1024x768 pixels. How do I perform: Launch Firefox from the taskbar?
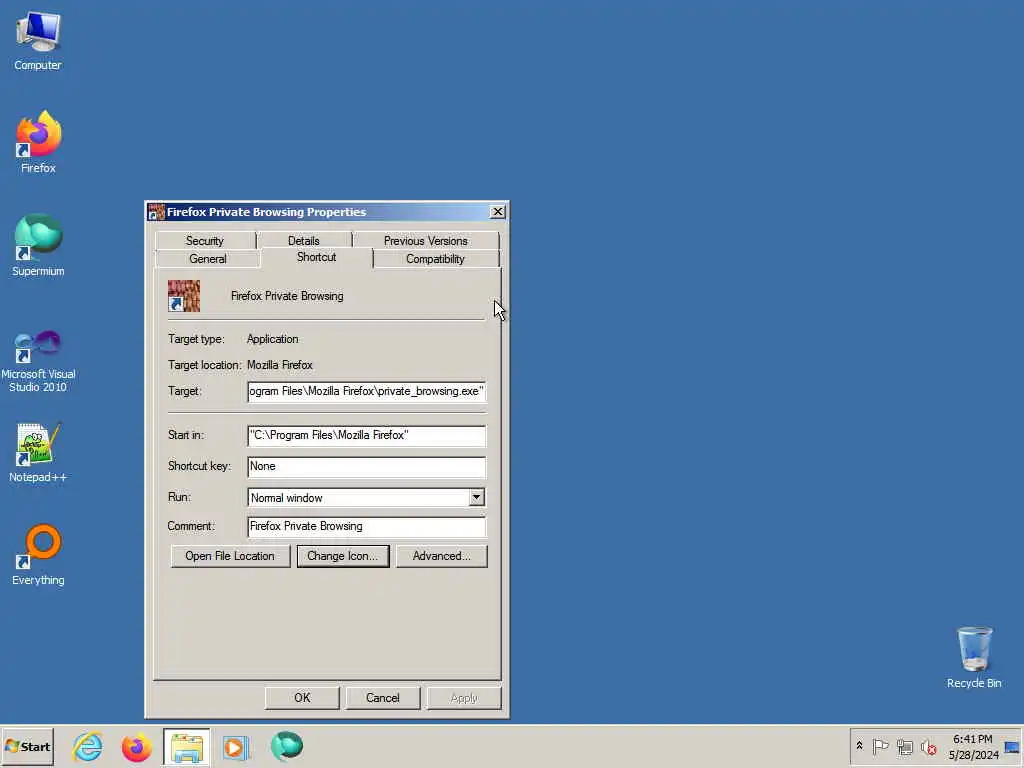click(136, 746)
